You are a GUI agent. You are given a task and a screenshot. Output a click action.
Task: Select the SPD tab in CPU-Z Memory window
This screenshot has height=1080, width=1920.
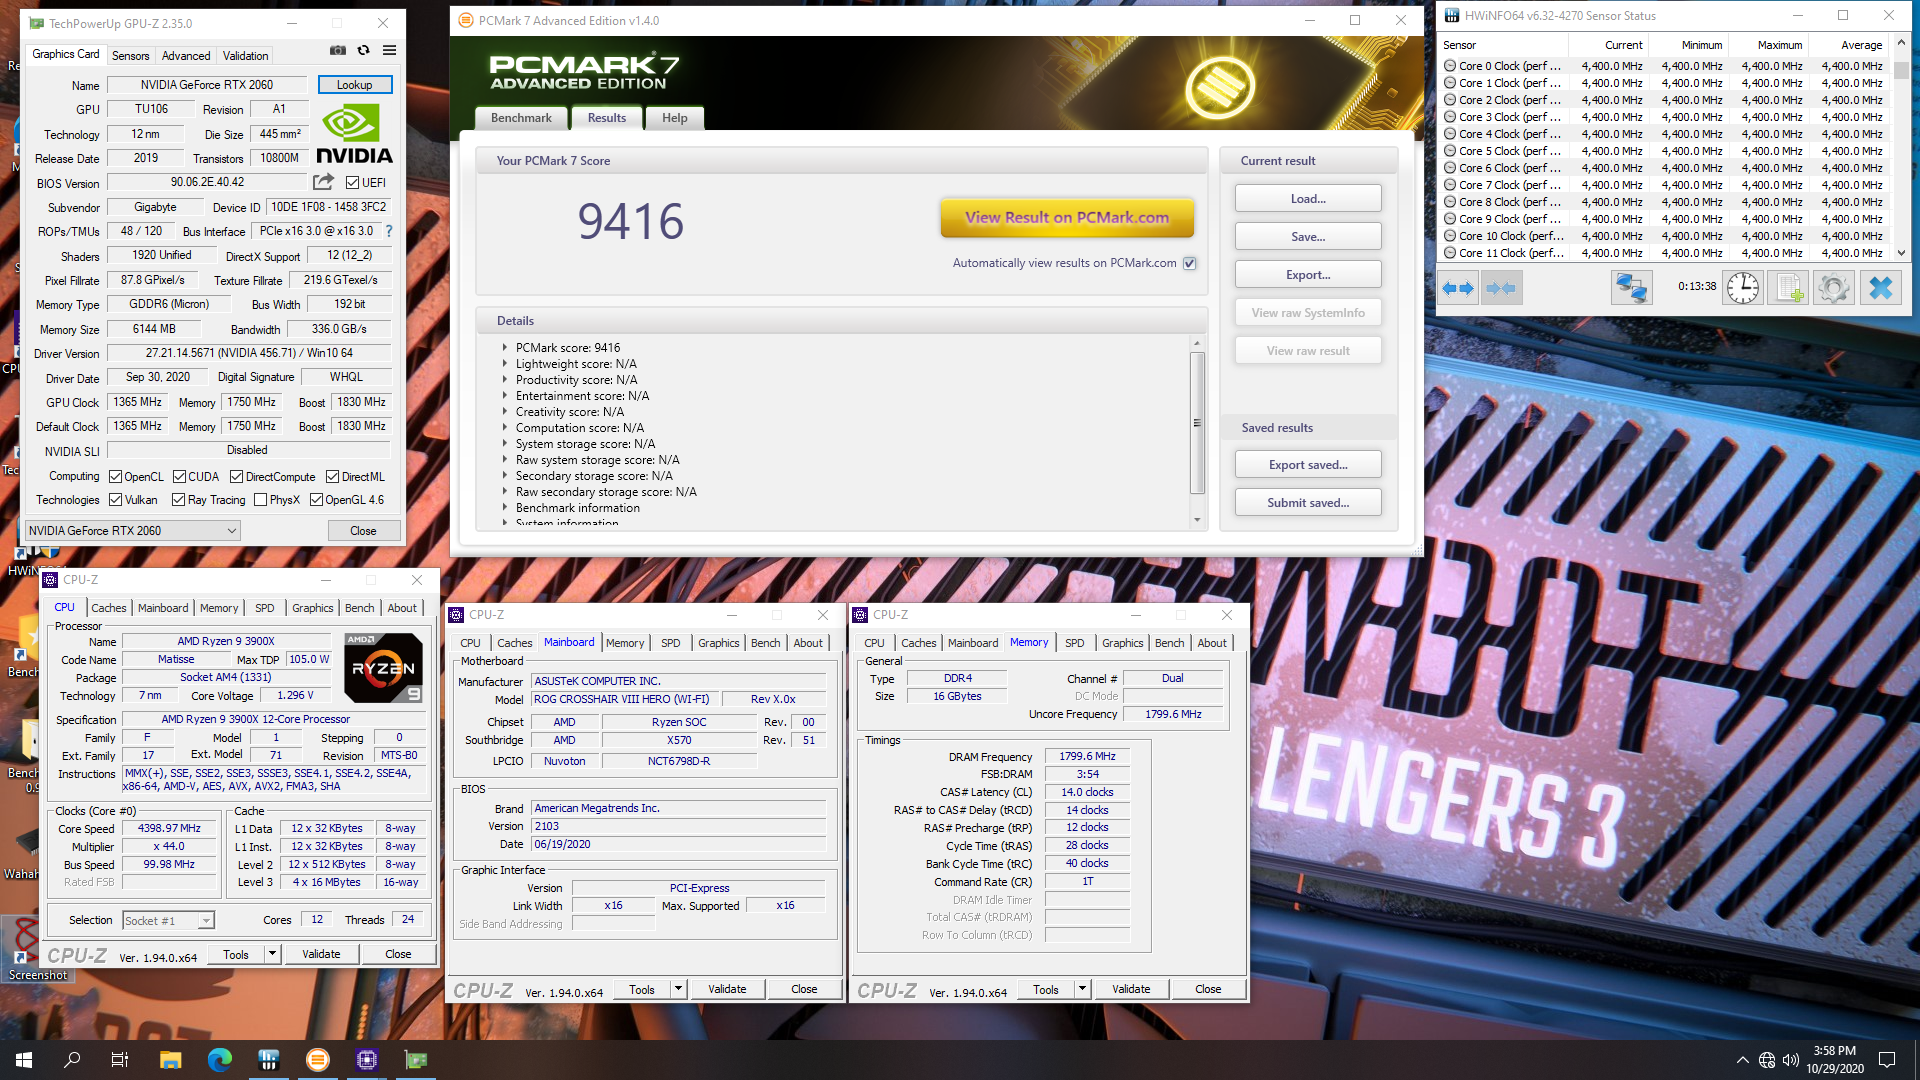(1075, 643)
